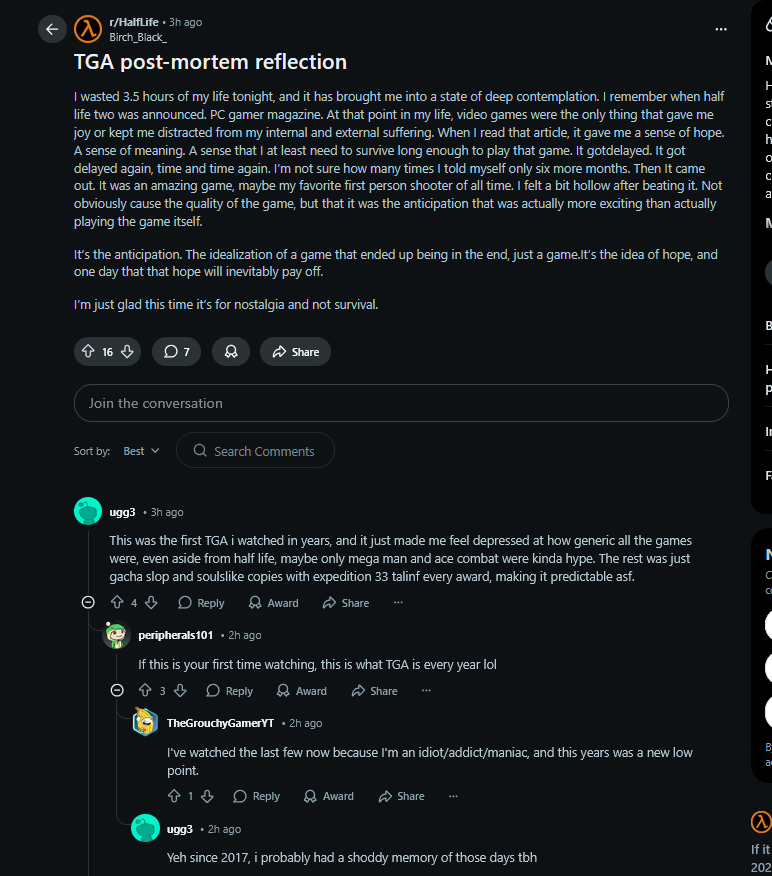This screenshot has height=876, width=772.
Task: Collapse the peripherals101 reply thread
Action: [117, 691]
